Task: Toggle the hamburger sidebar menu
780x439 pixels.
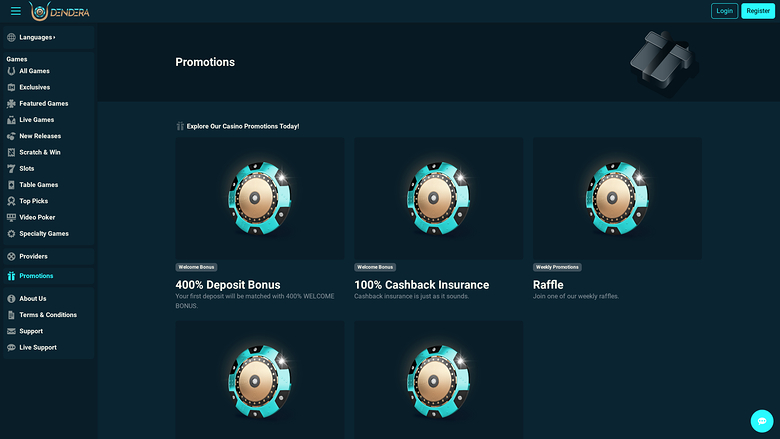Action: [15, 11]
